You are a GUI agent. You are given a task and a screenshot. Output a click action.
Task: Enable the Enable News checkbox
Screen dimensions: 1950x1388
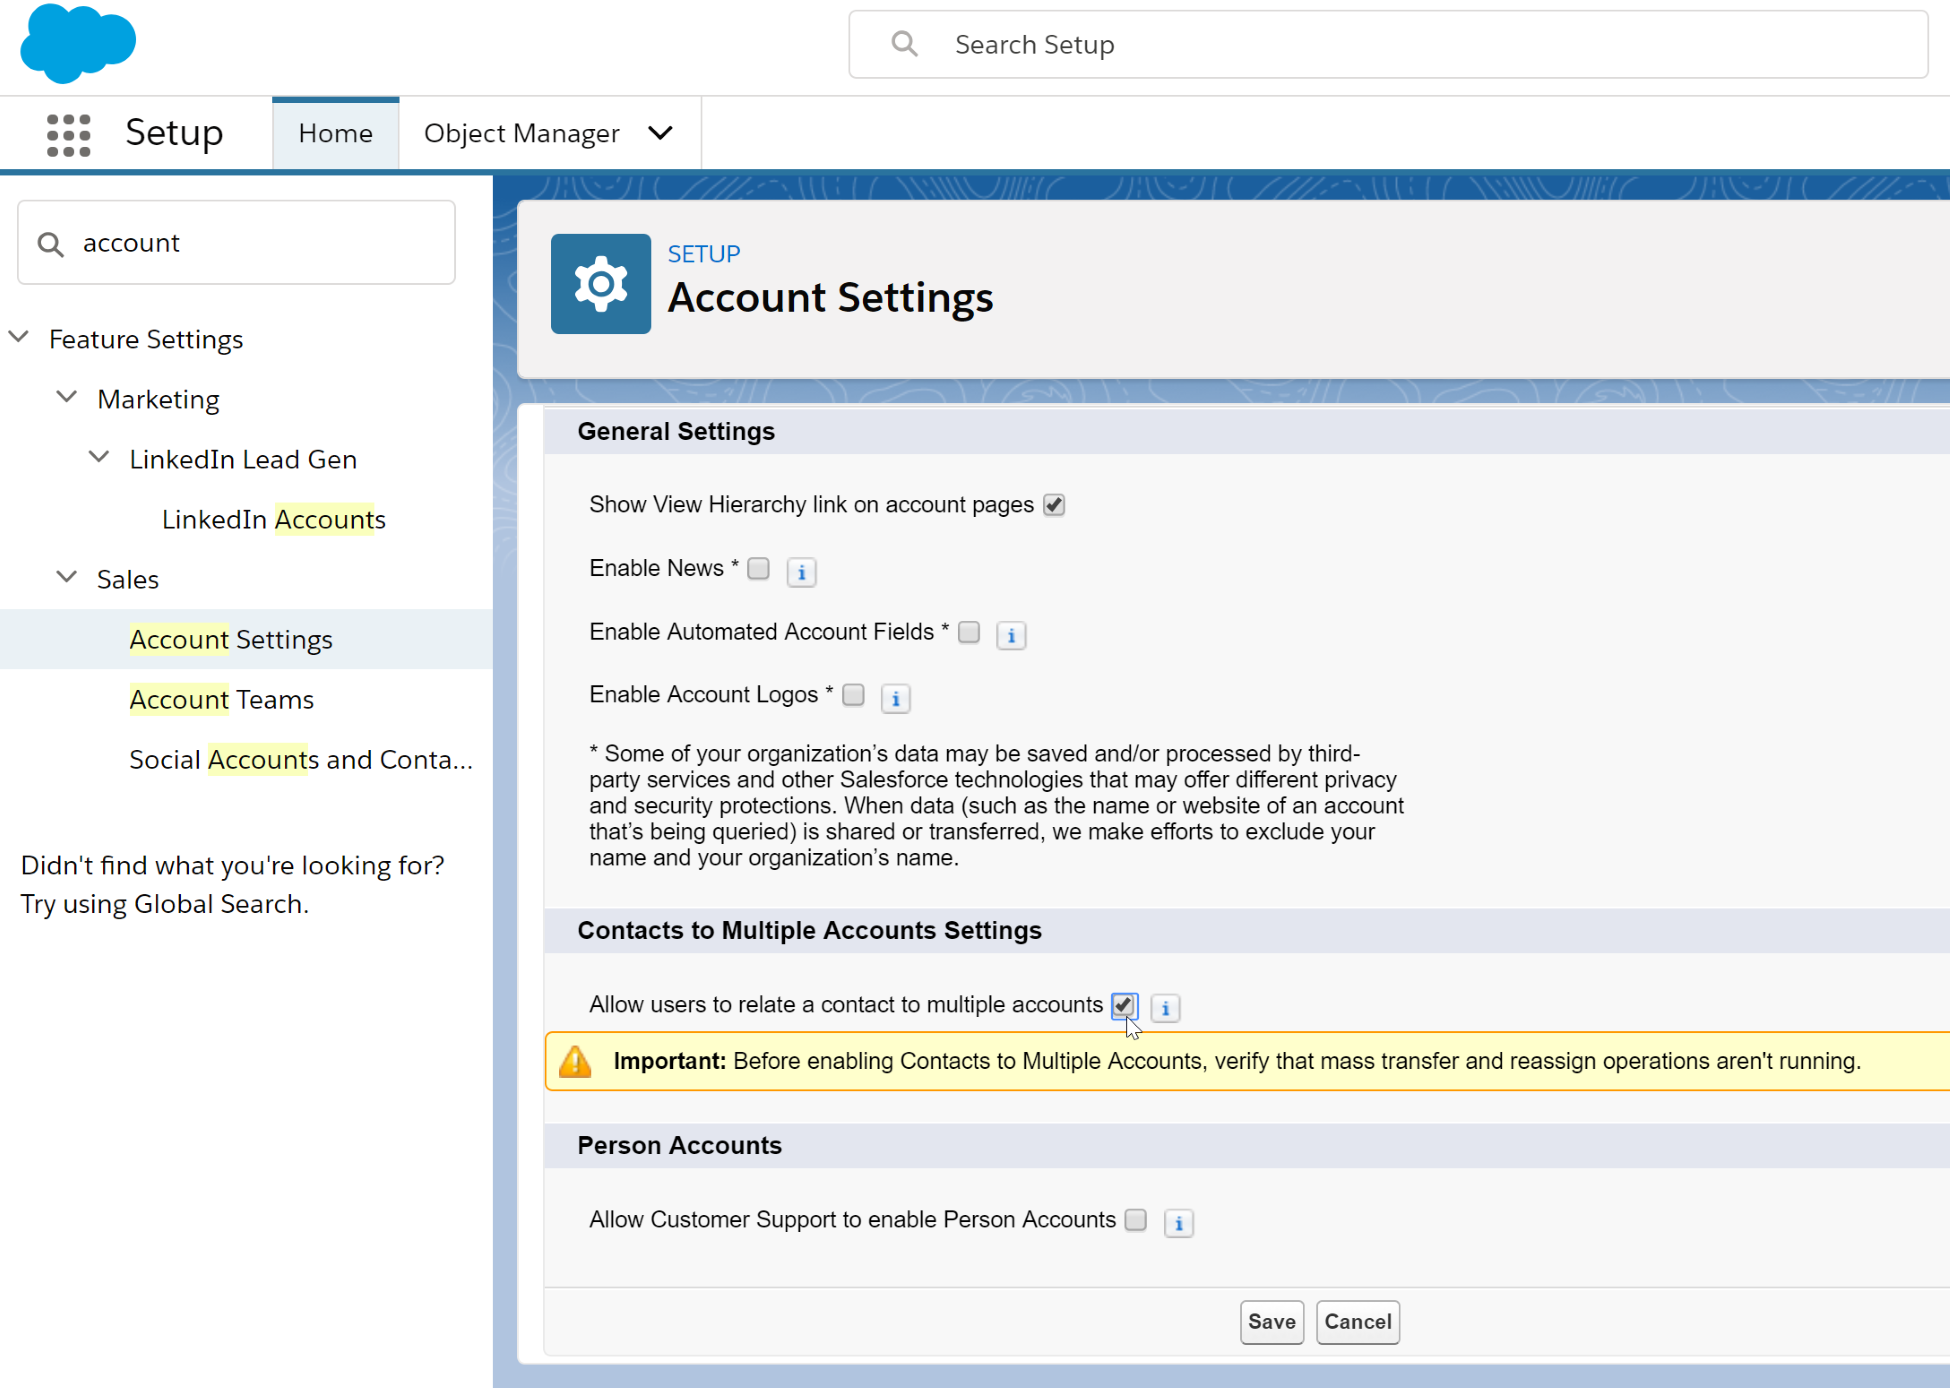point(758,567)
